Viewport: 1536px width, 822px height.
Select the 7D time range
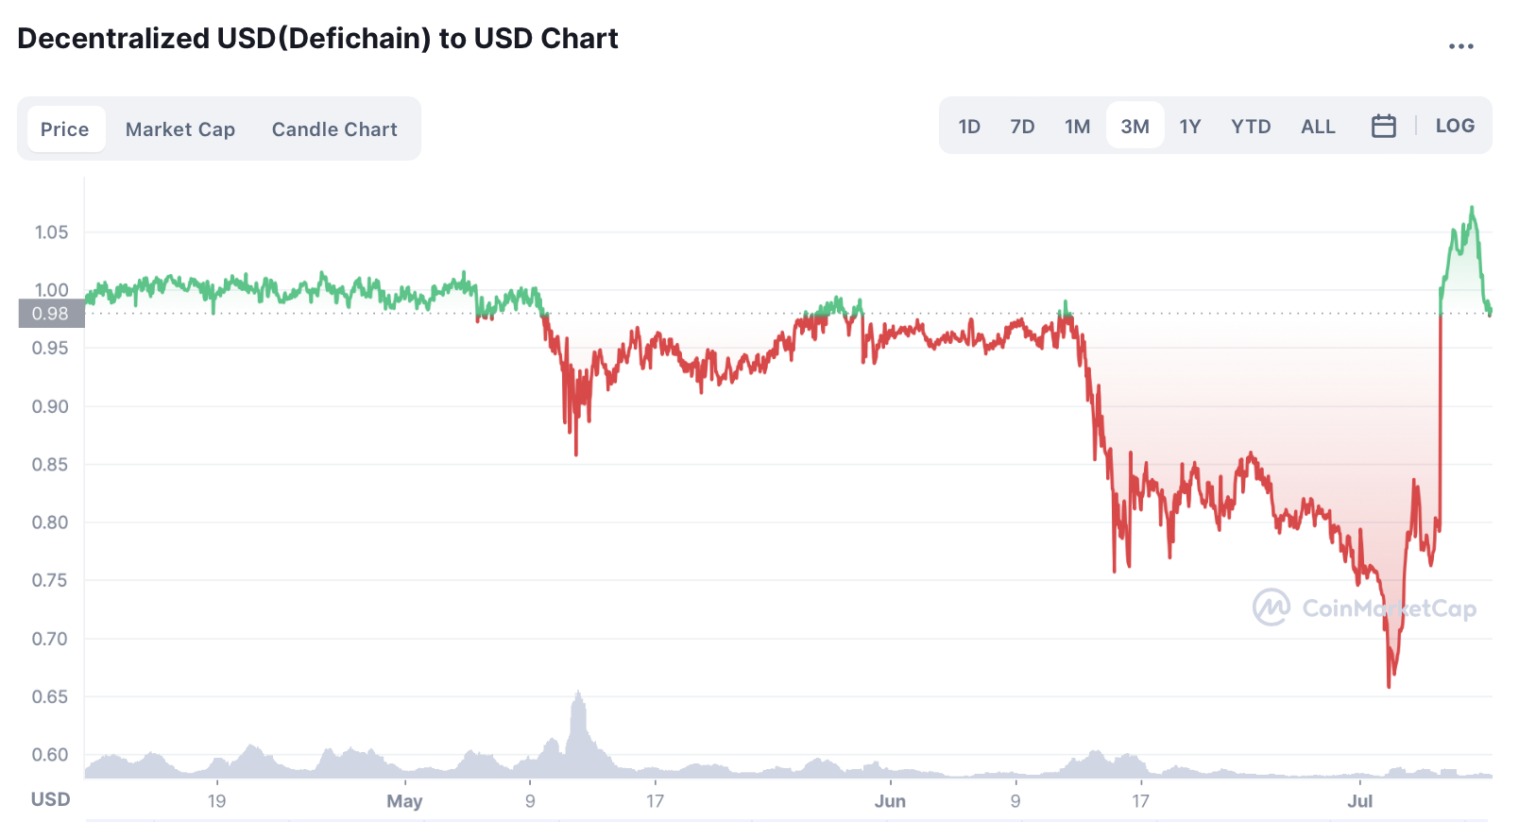(x=1022, y=126)
